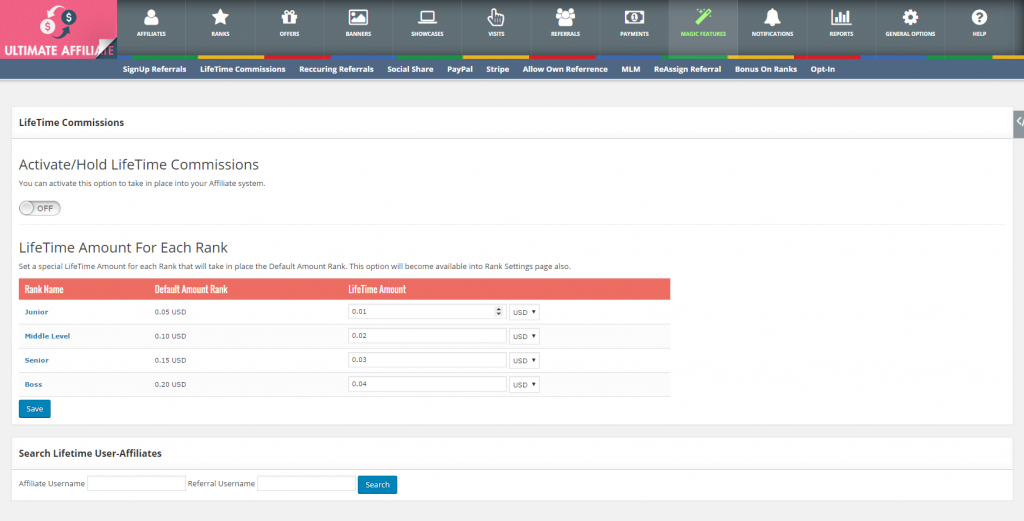The height and width of the screenshot is (521, 1024).
Task: Open the Offers gift icon
Action: (x=289, y=18)
